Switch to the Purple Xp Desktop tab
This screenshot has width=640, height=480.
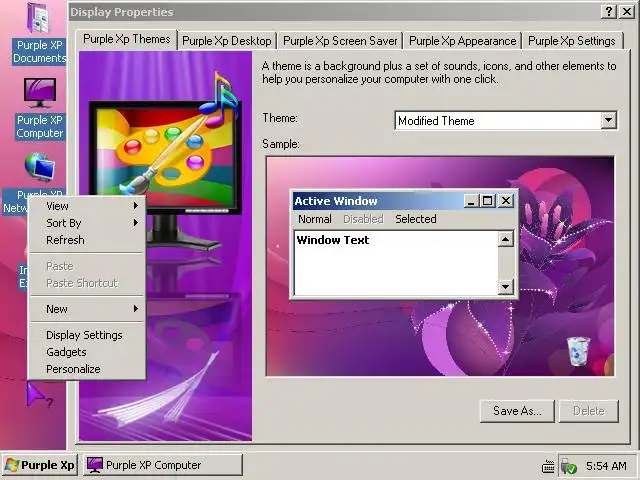click(227, 41)
